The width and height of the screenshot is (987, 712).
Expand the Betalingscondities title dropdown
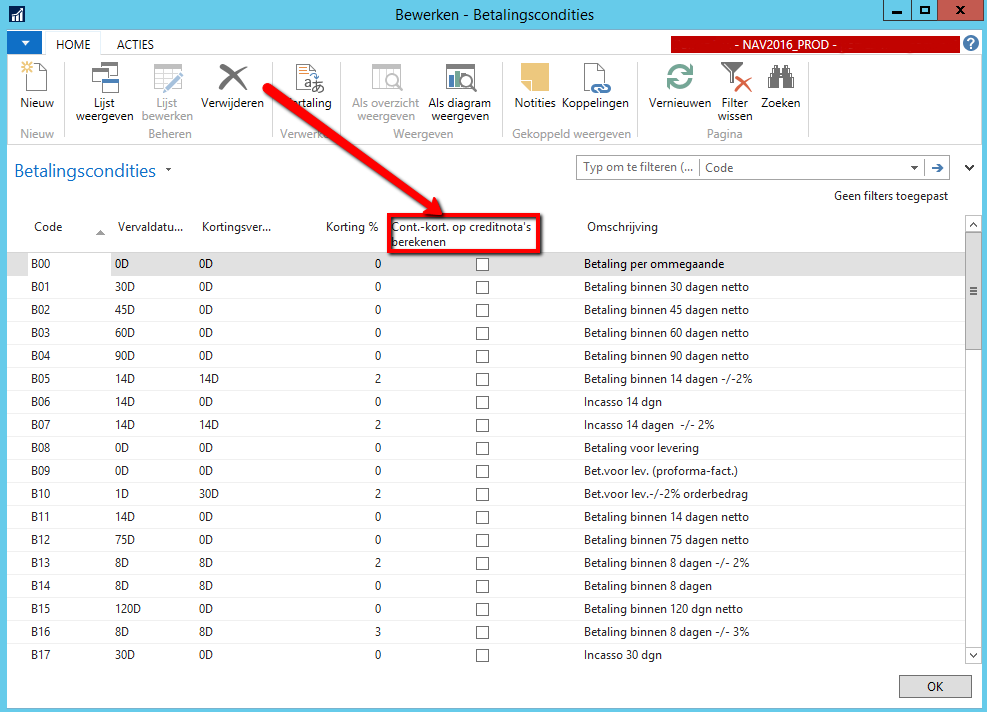tap(168, 170)
